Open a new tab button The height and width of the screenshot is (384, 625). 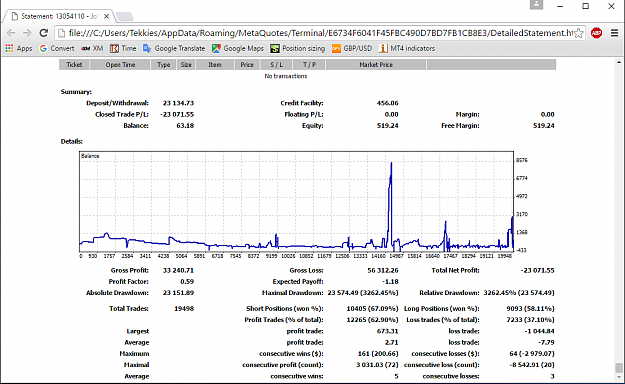pyautogui.click(x=124, y=17)
